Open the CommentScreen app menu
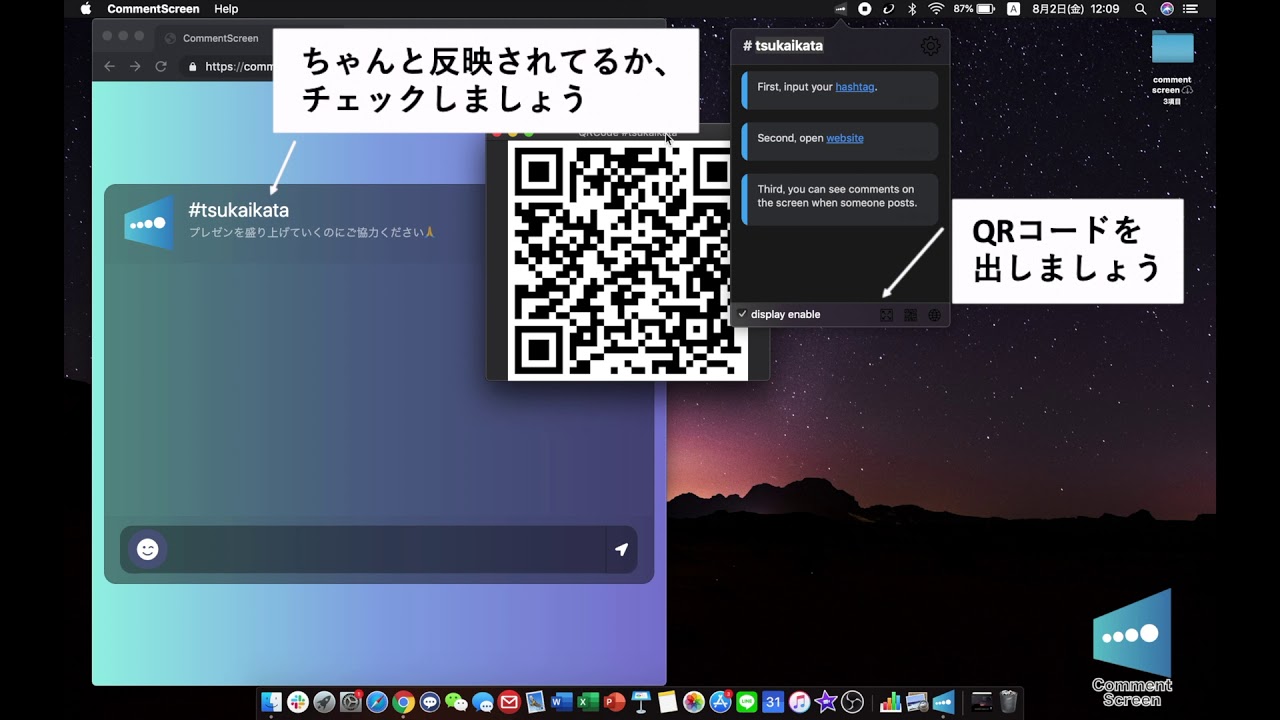The height and width of the screenshot is (720, 1280). click(153, 9)
